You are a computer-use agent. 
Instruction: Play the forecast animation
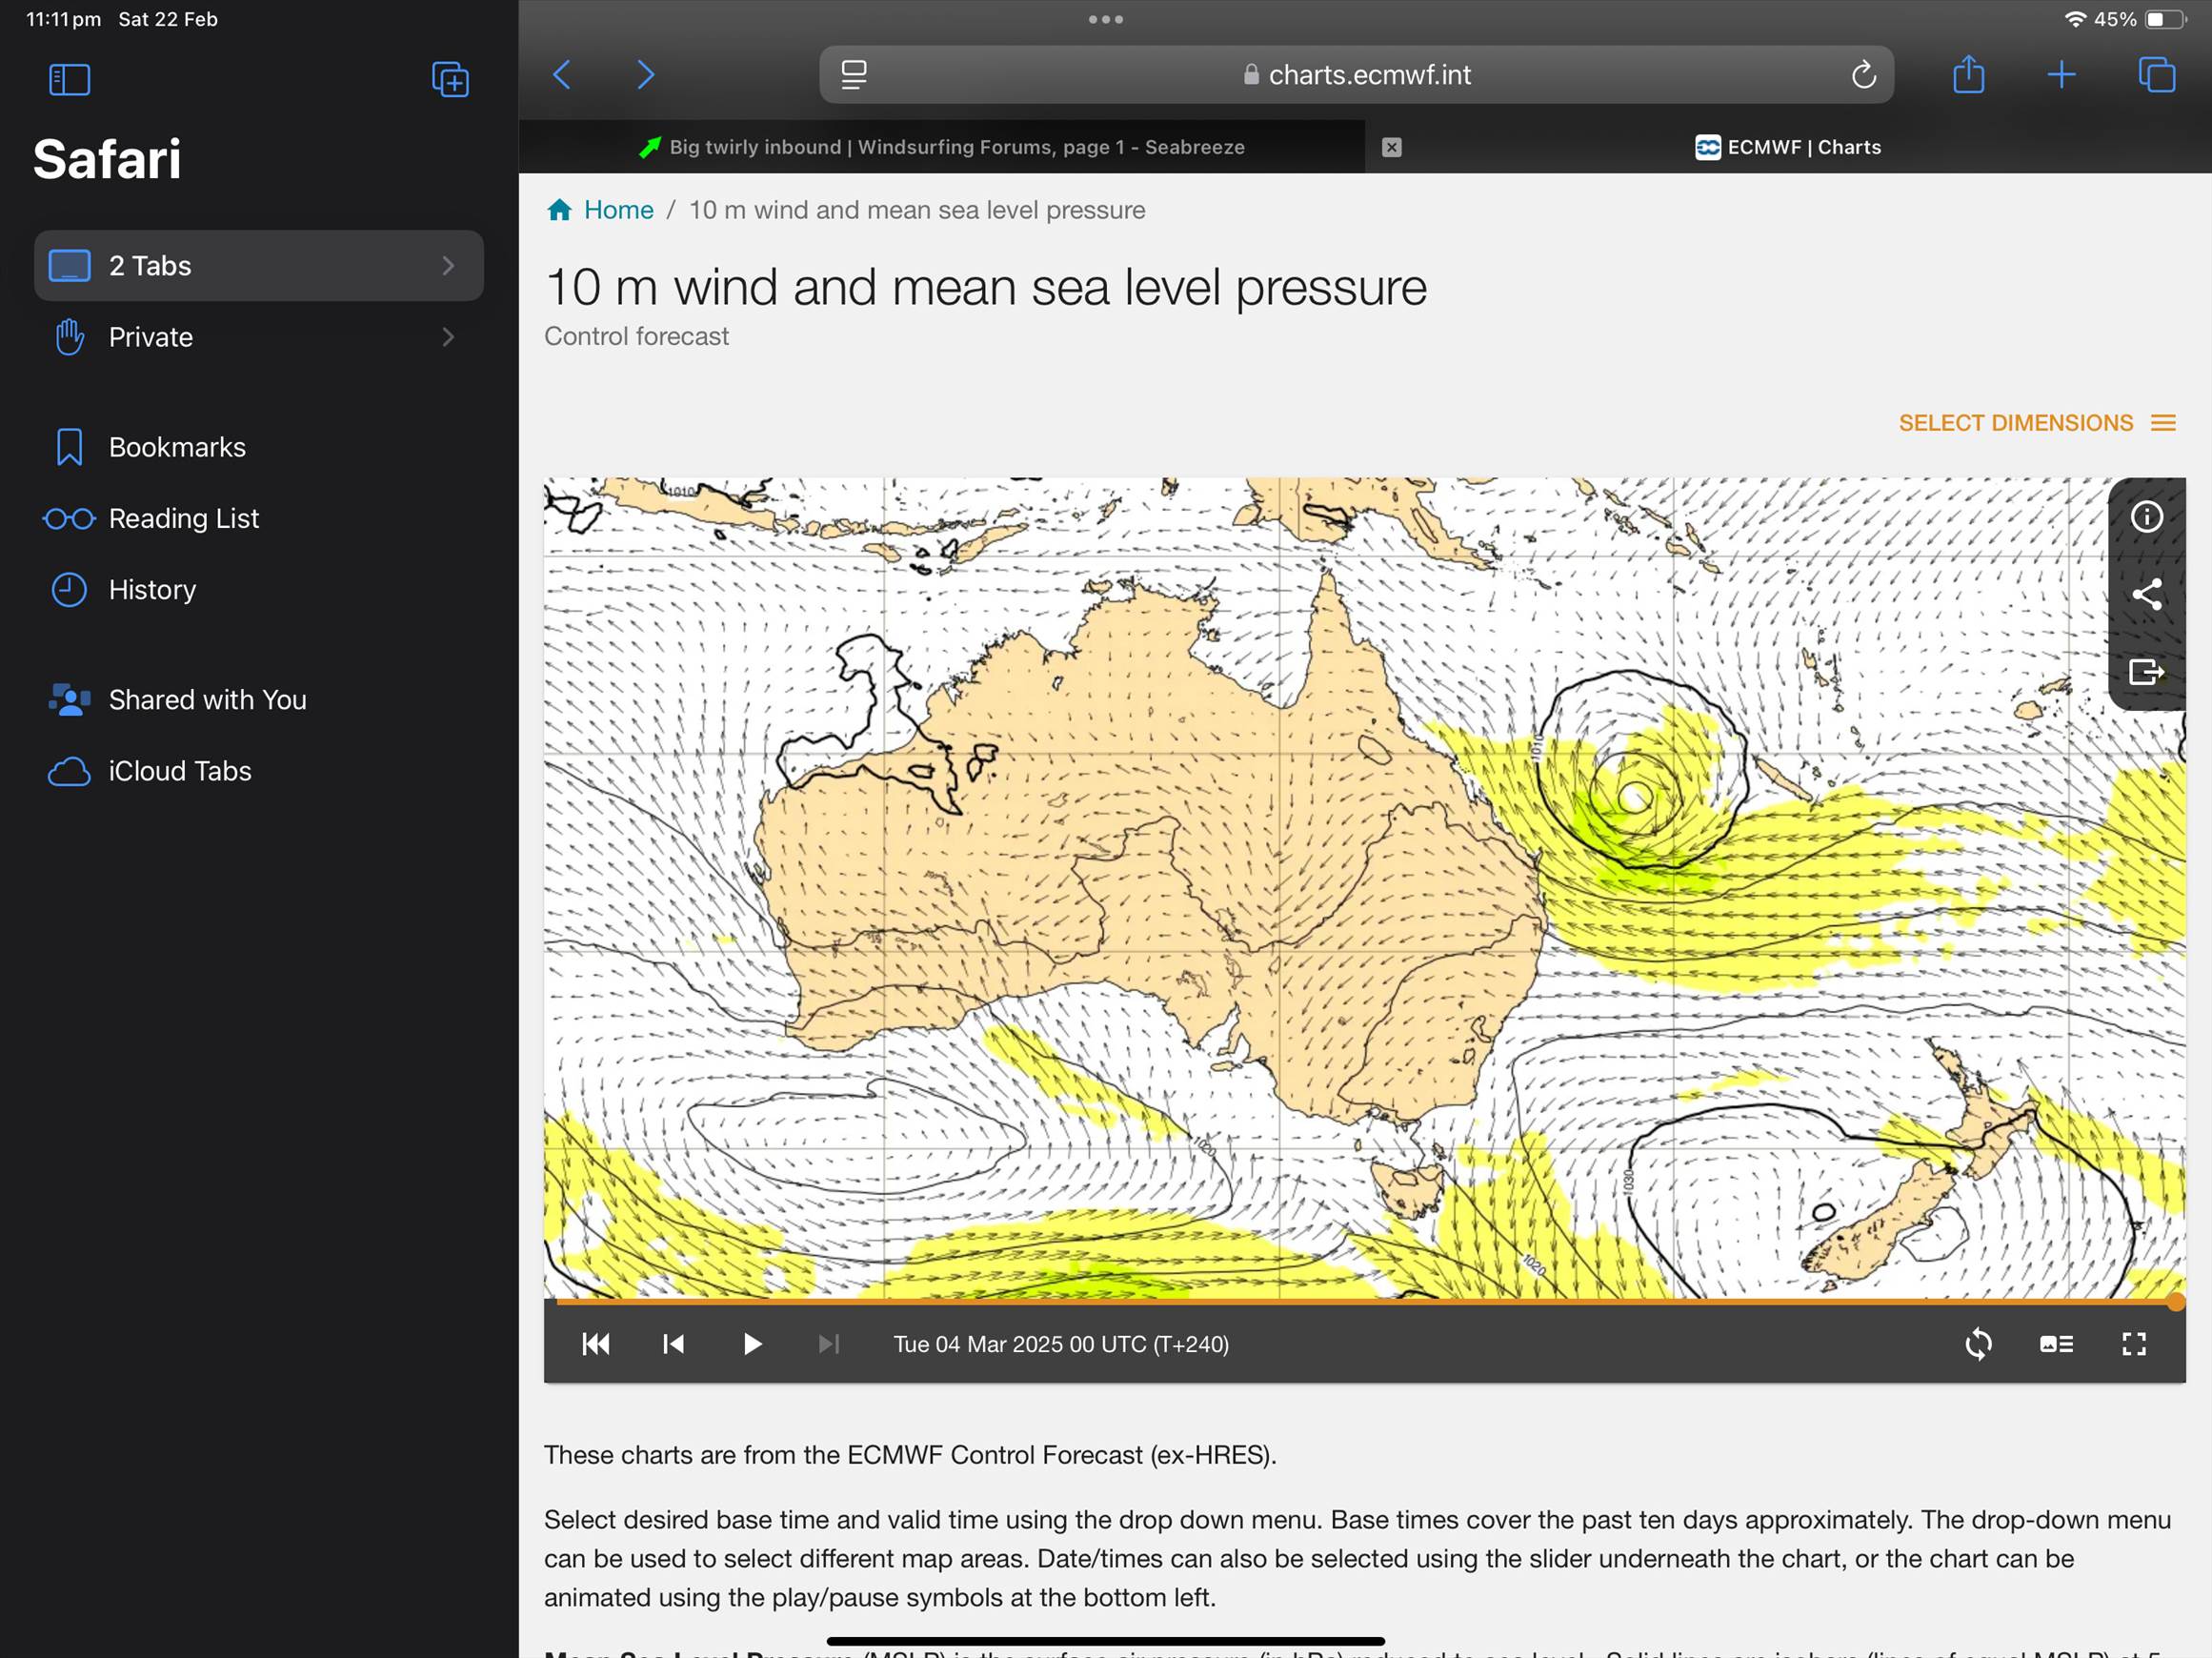pyautogui.click(x=752, y=1344)
